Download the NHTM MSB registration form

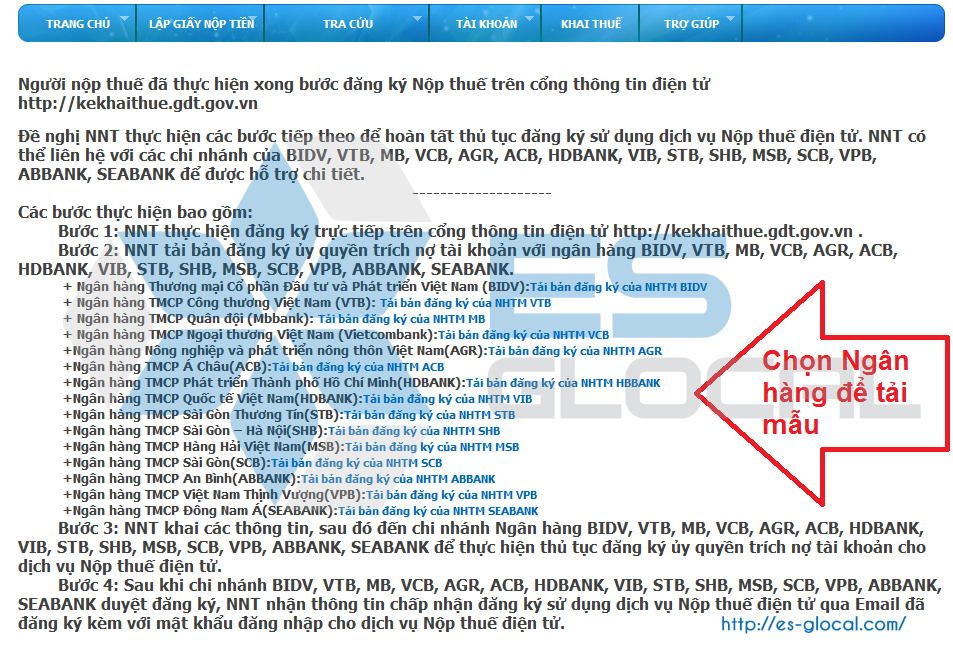tap(432, 447)
